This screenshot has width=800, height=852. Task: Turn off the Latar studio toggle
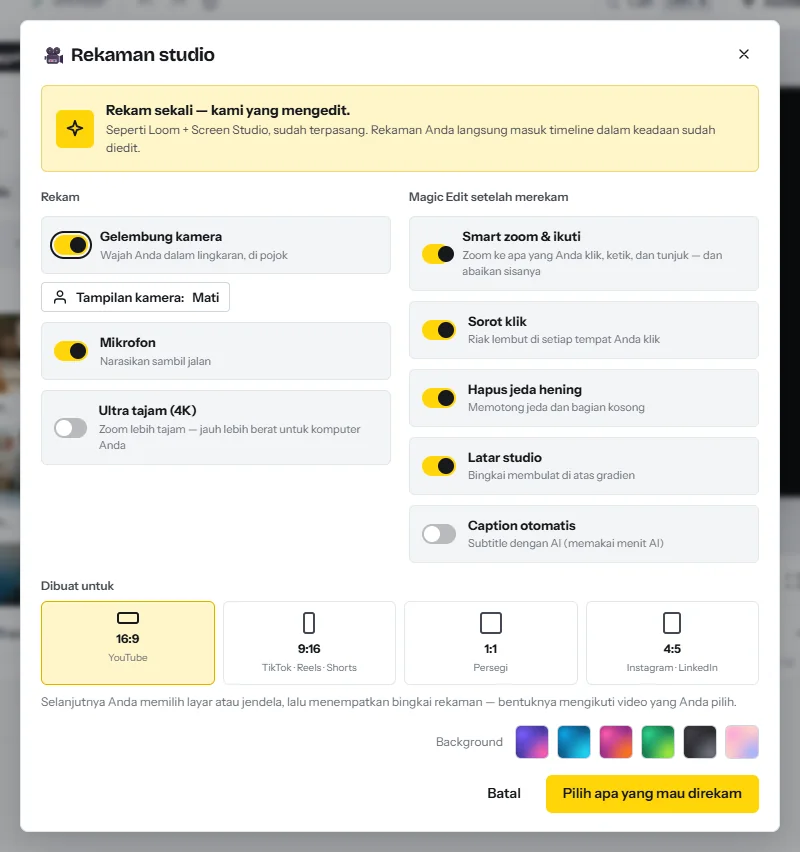439,466
